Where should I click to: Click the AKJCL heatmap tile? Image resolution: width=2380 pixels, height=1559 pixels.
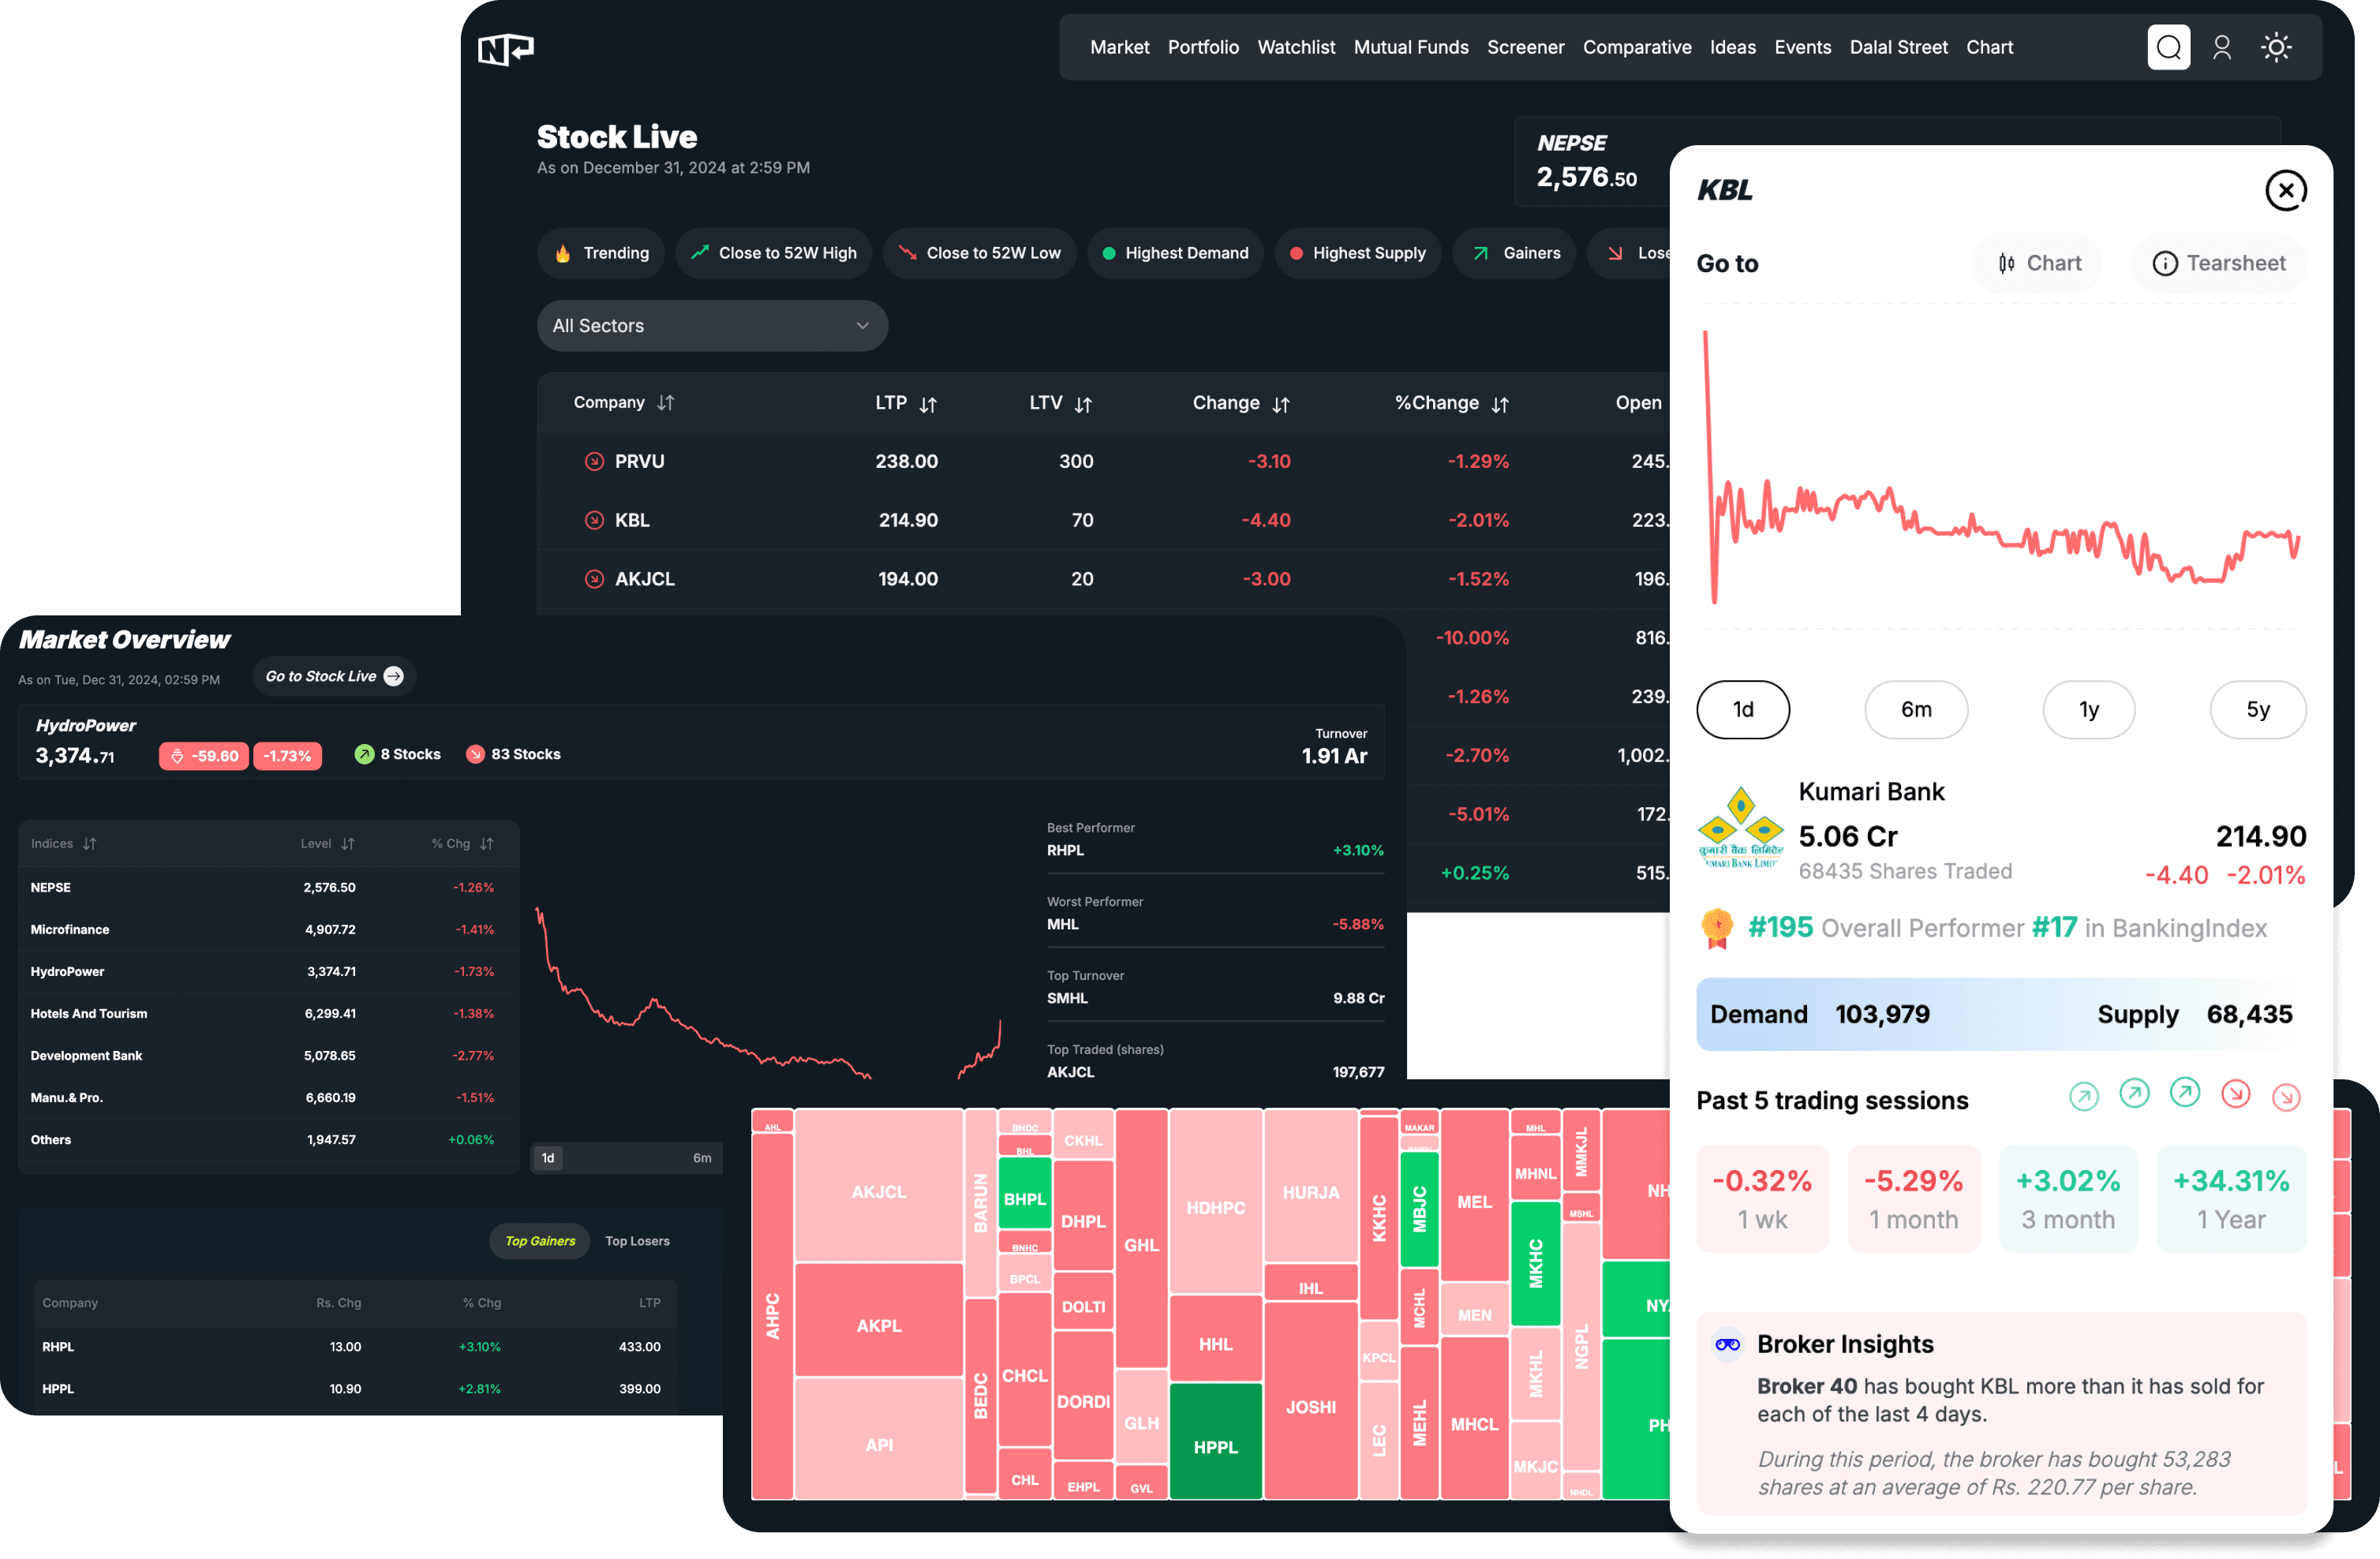tap(878, 1186)
